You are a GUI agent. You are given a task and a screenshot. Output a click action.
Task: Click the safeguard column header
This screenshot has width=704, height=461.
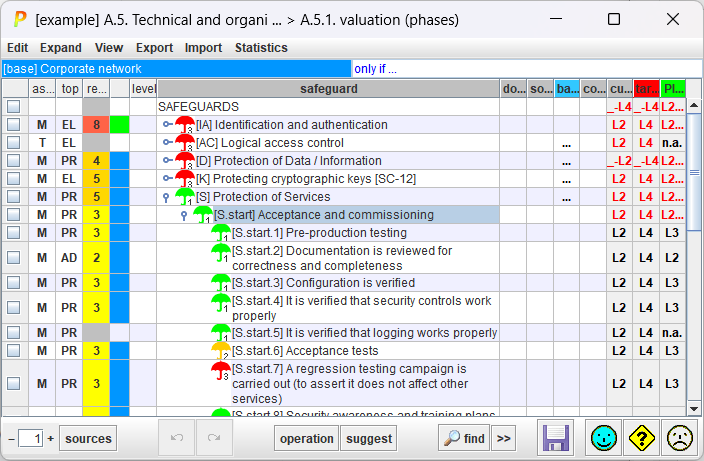tap(329, 88)
